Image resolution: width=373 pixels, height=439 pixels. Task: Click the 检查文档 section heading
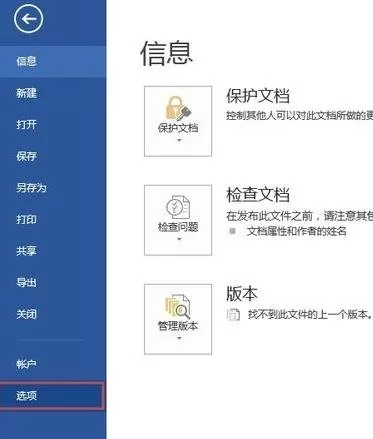coord(258,195)
